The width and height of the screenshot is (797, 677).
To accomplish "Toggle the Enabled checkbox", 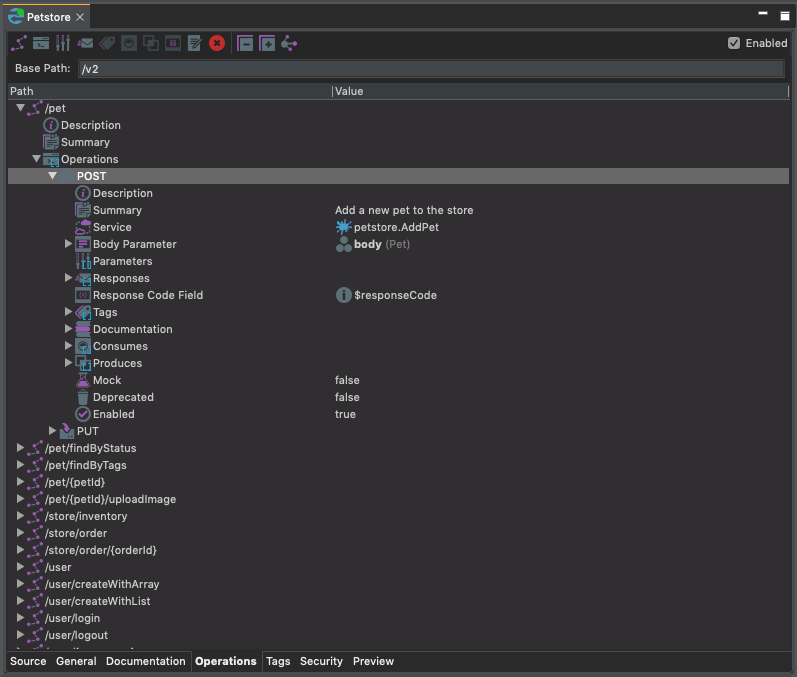I will point(734,43).
